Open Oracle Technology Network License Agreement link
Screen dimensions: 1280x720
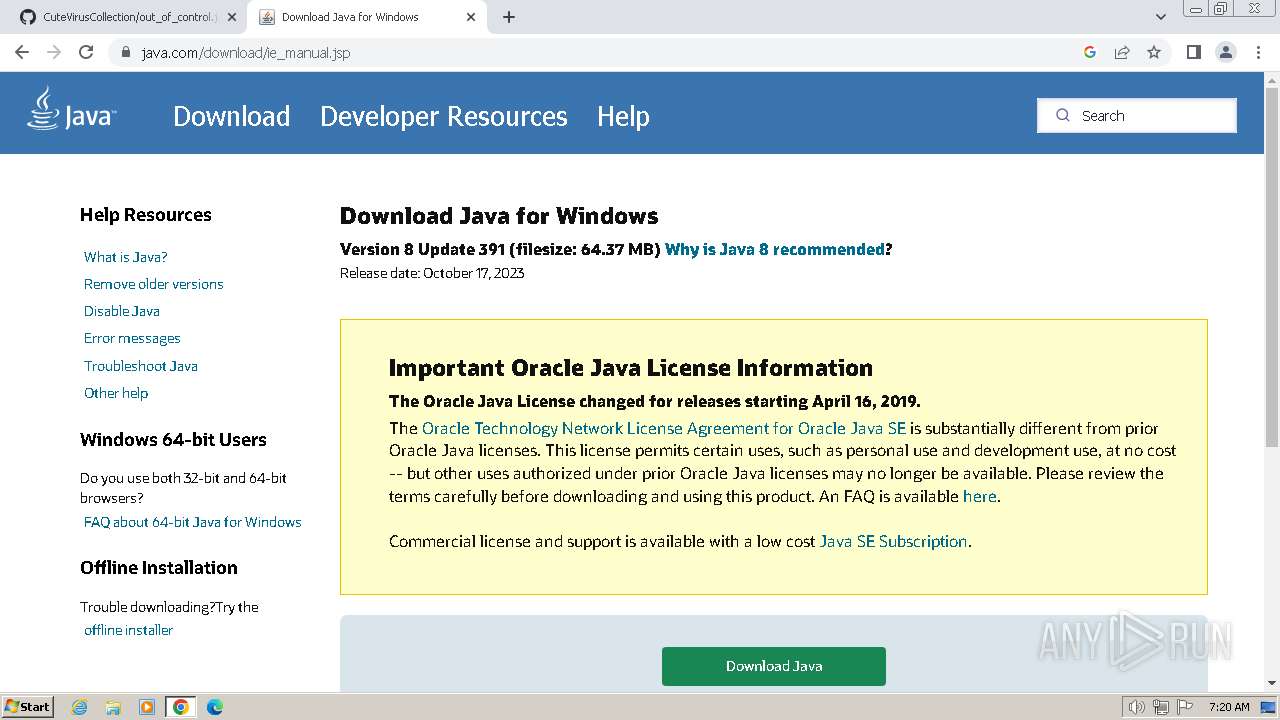click(664, 428)
